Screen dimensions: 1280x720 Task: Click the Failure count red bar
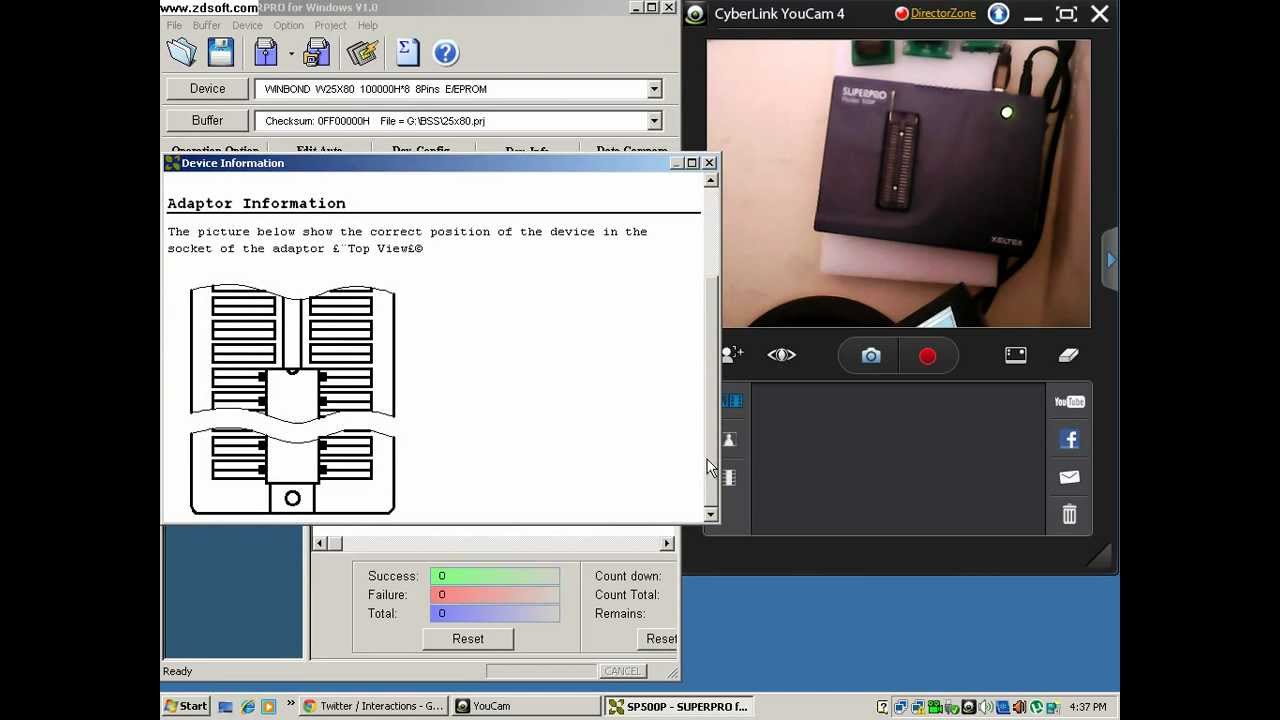495,595
